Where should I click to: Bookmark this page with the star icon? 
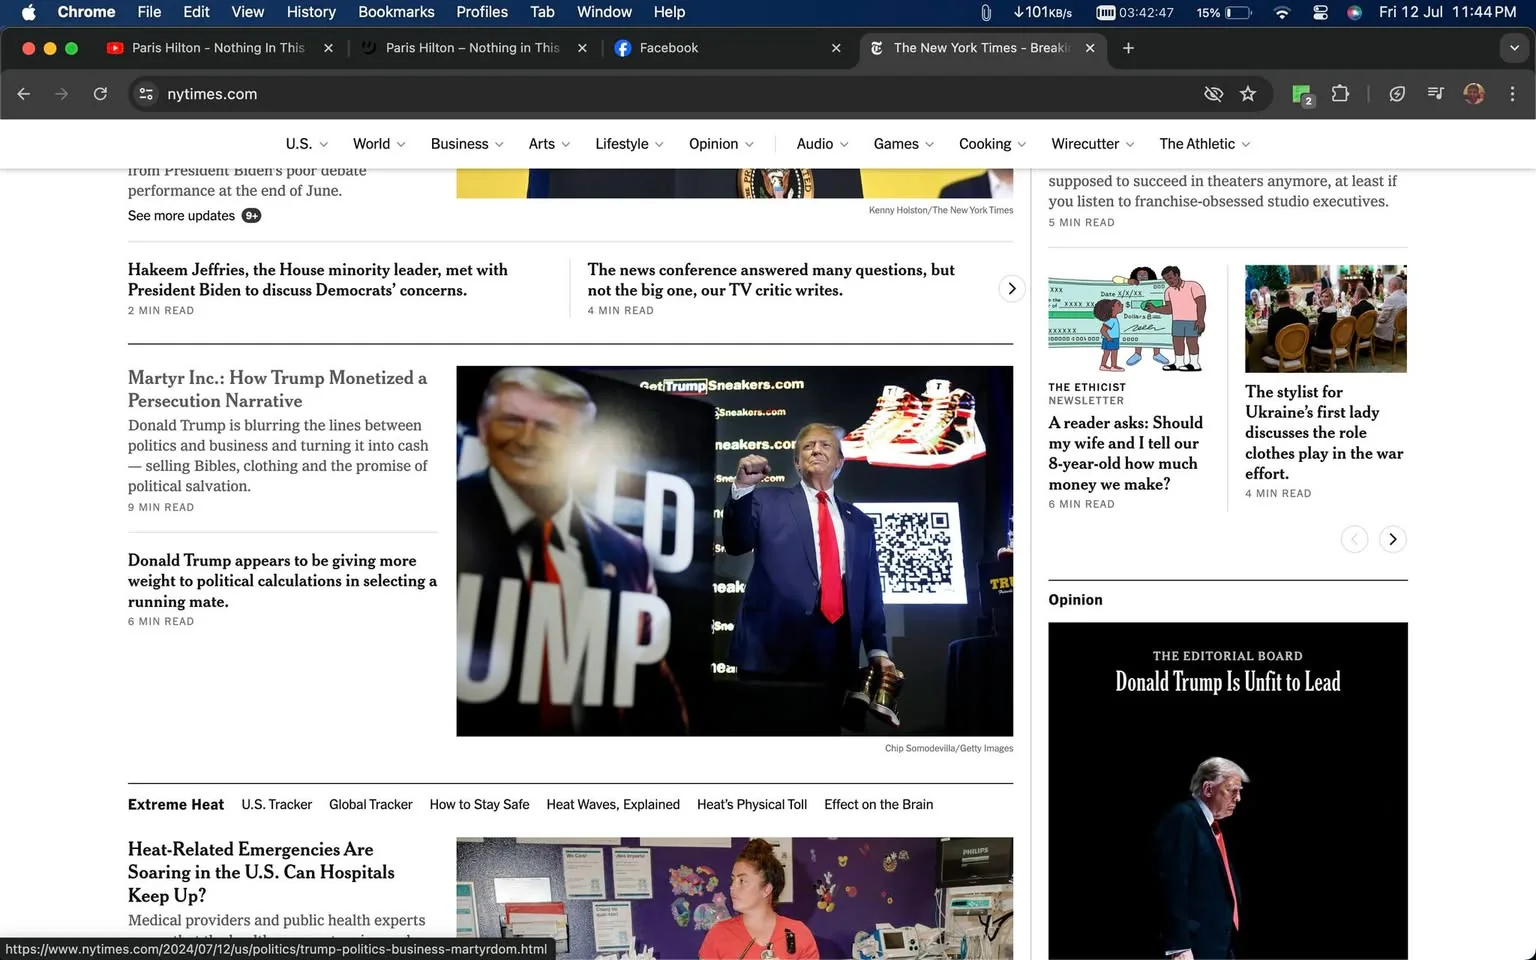tap(1248, 94)
